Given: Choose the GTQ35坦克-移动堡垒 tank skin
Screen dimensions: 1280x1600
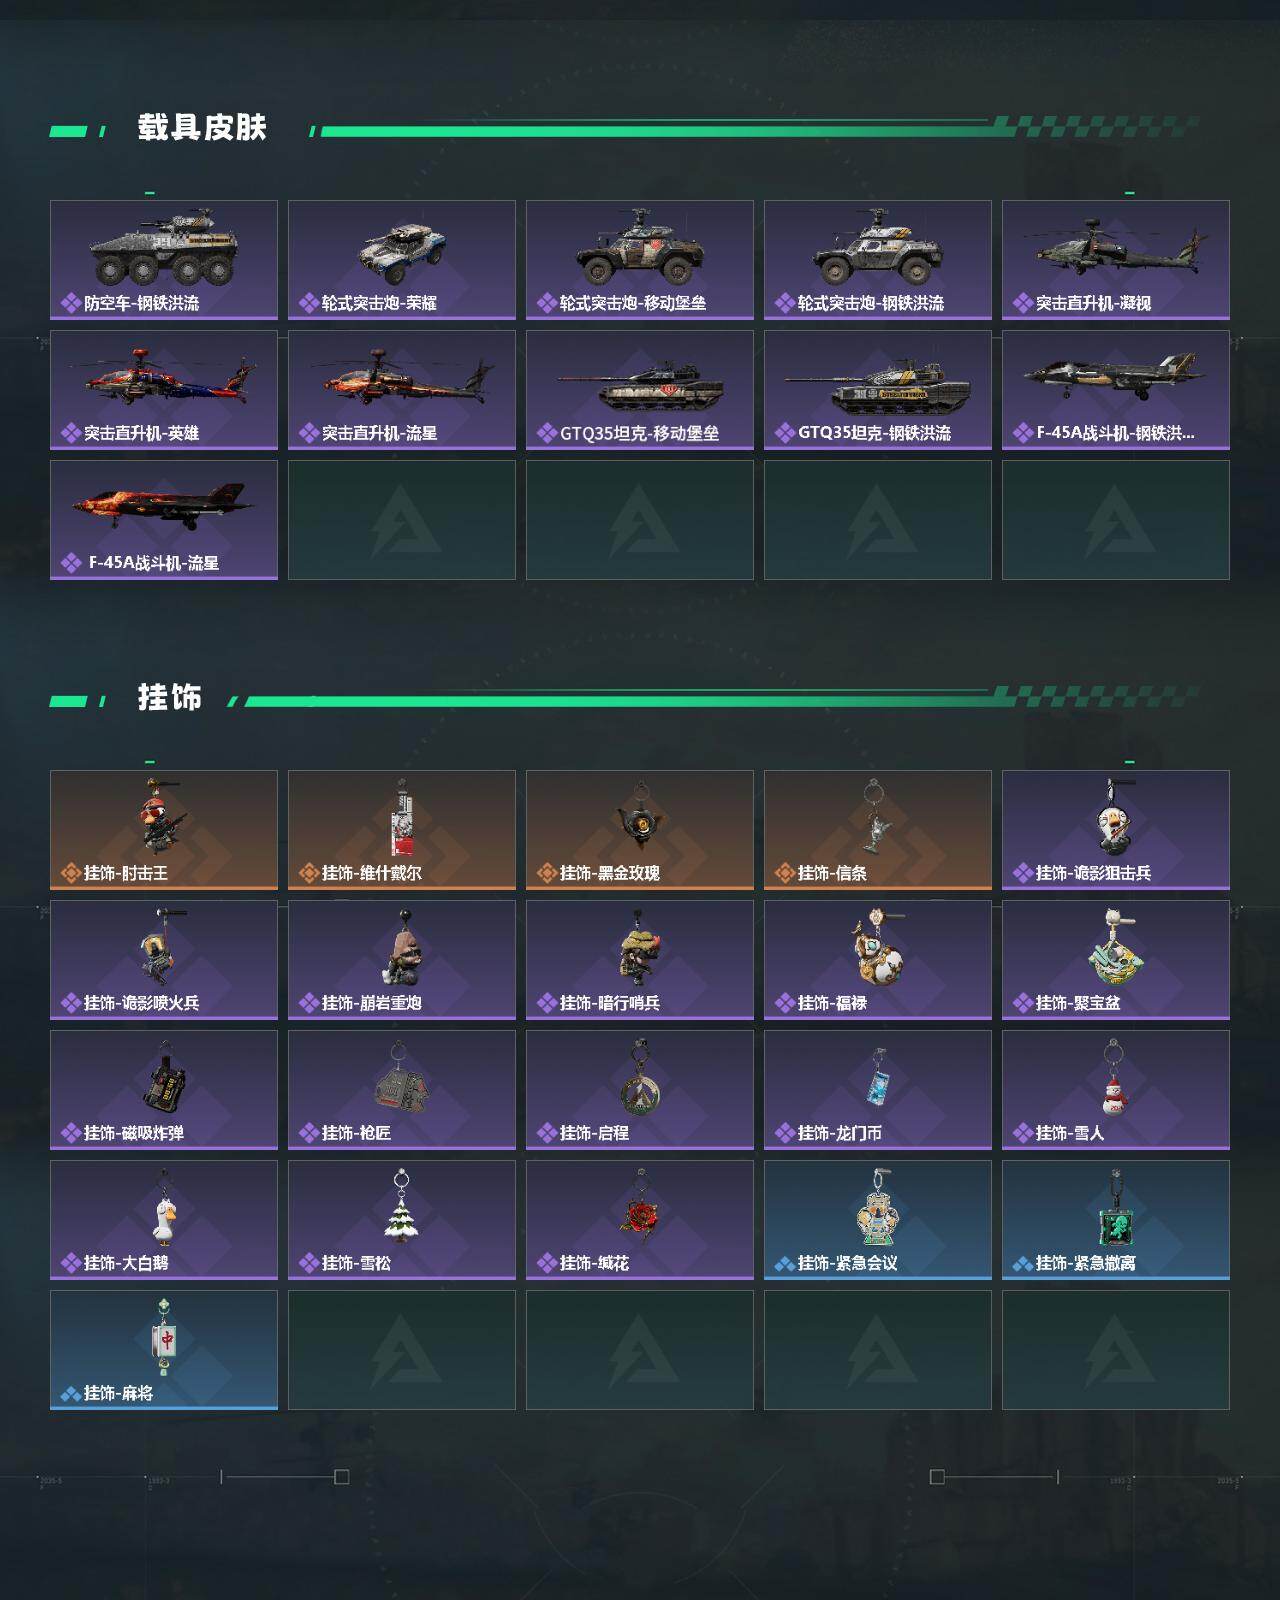Looking at the screenshot, I should (x=640, y=390).
